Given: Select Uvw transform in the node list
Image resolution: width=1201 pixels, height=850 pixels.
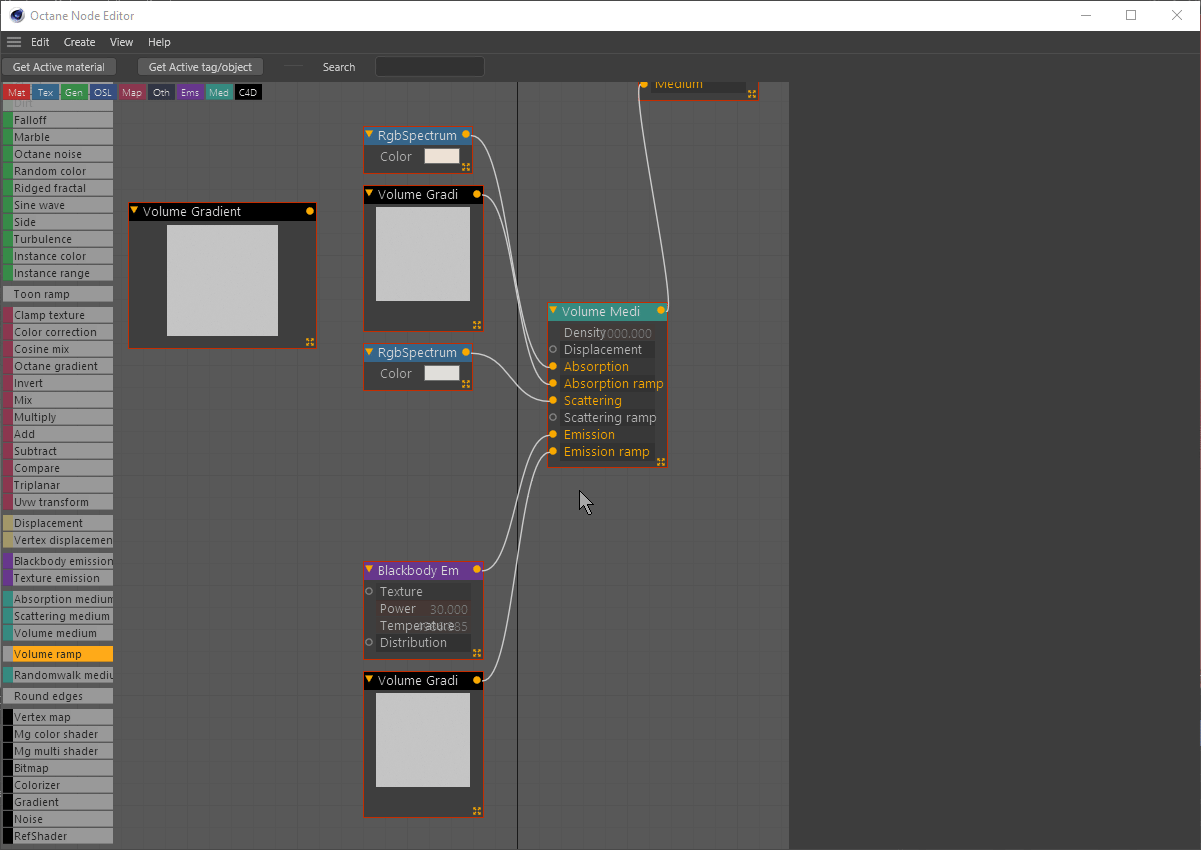Looking at the screenshot, I should coord(58,502).
